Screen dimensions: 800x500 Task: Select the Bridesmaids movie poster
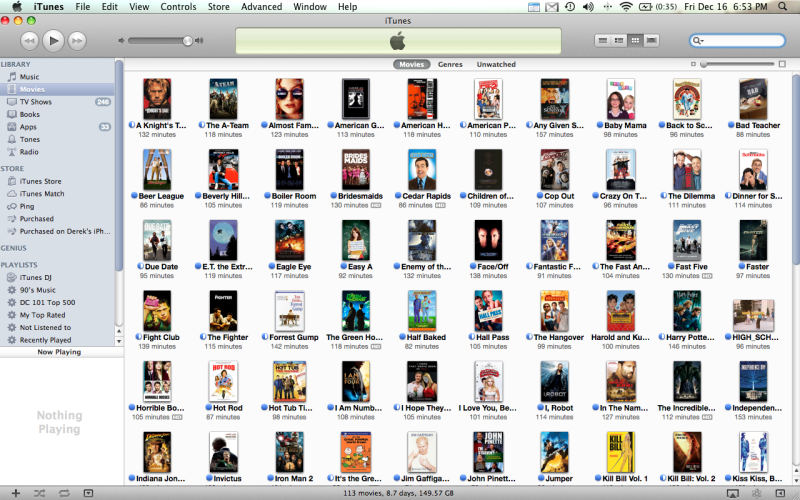point(356,170)
